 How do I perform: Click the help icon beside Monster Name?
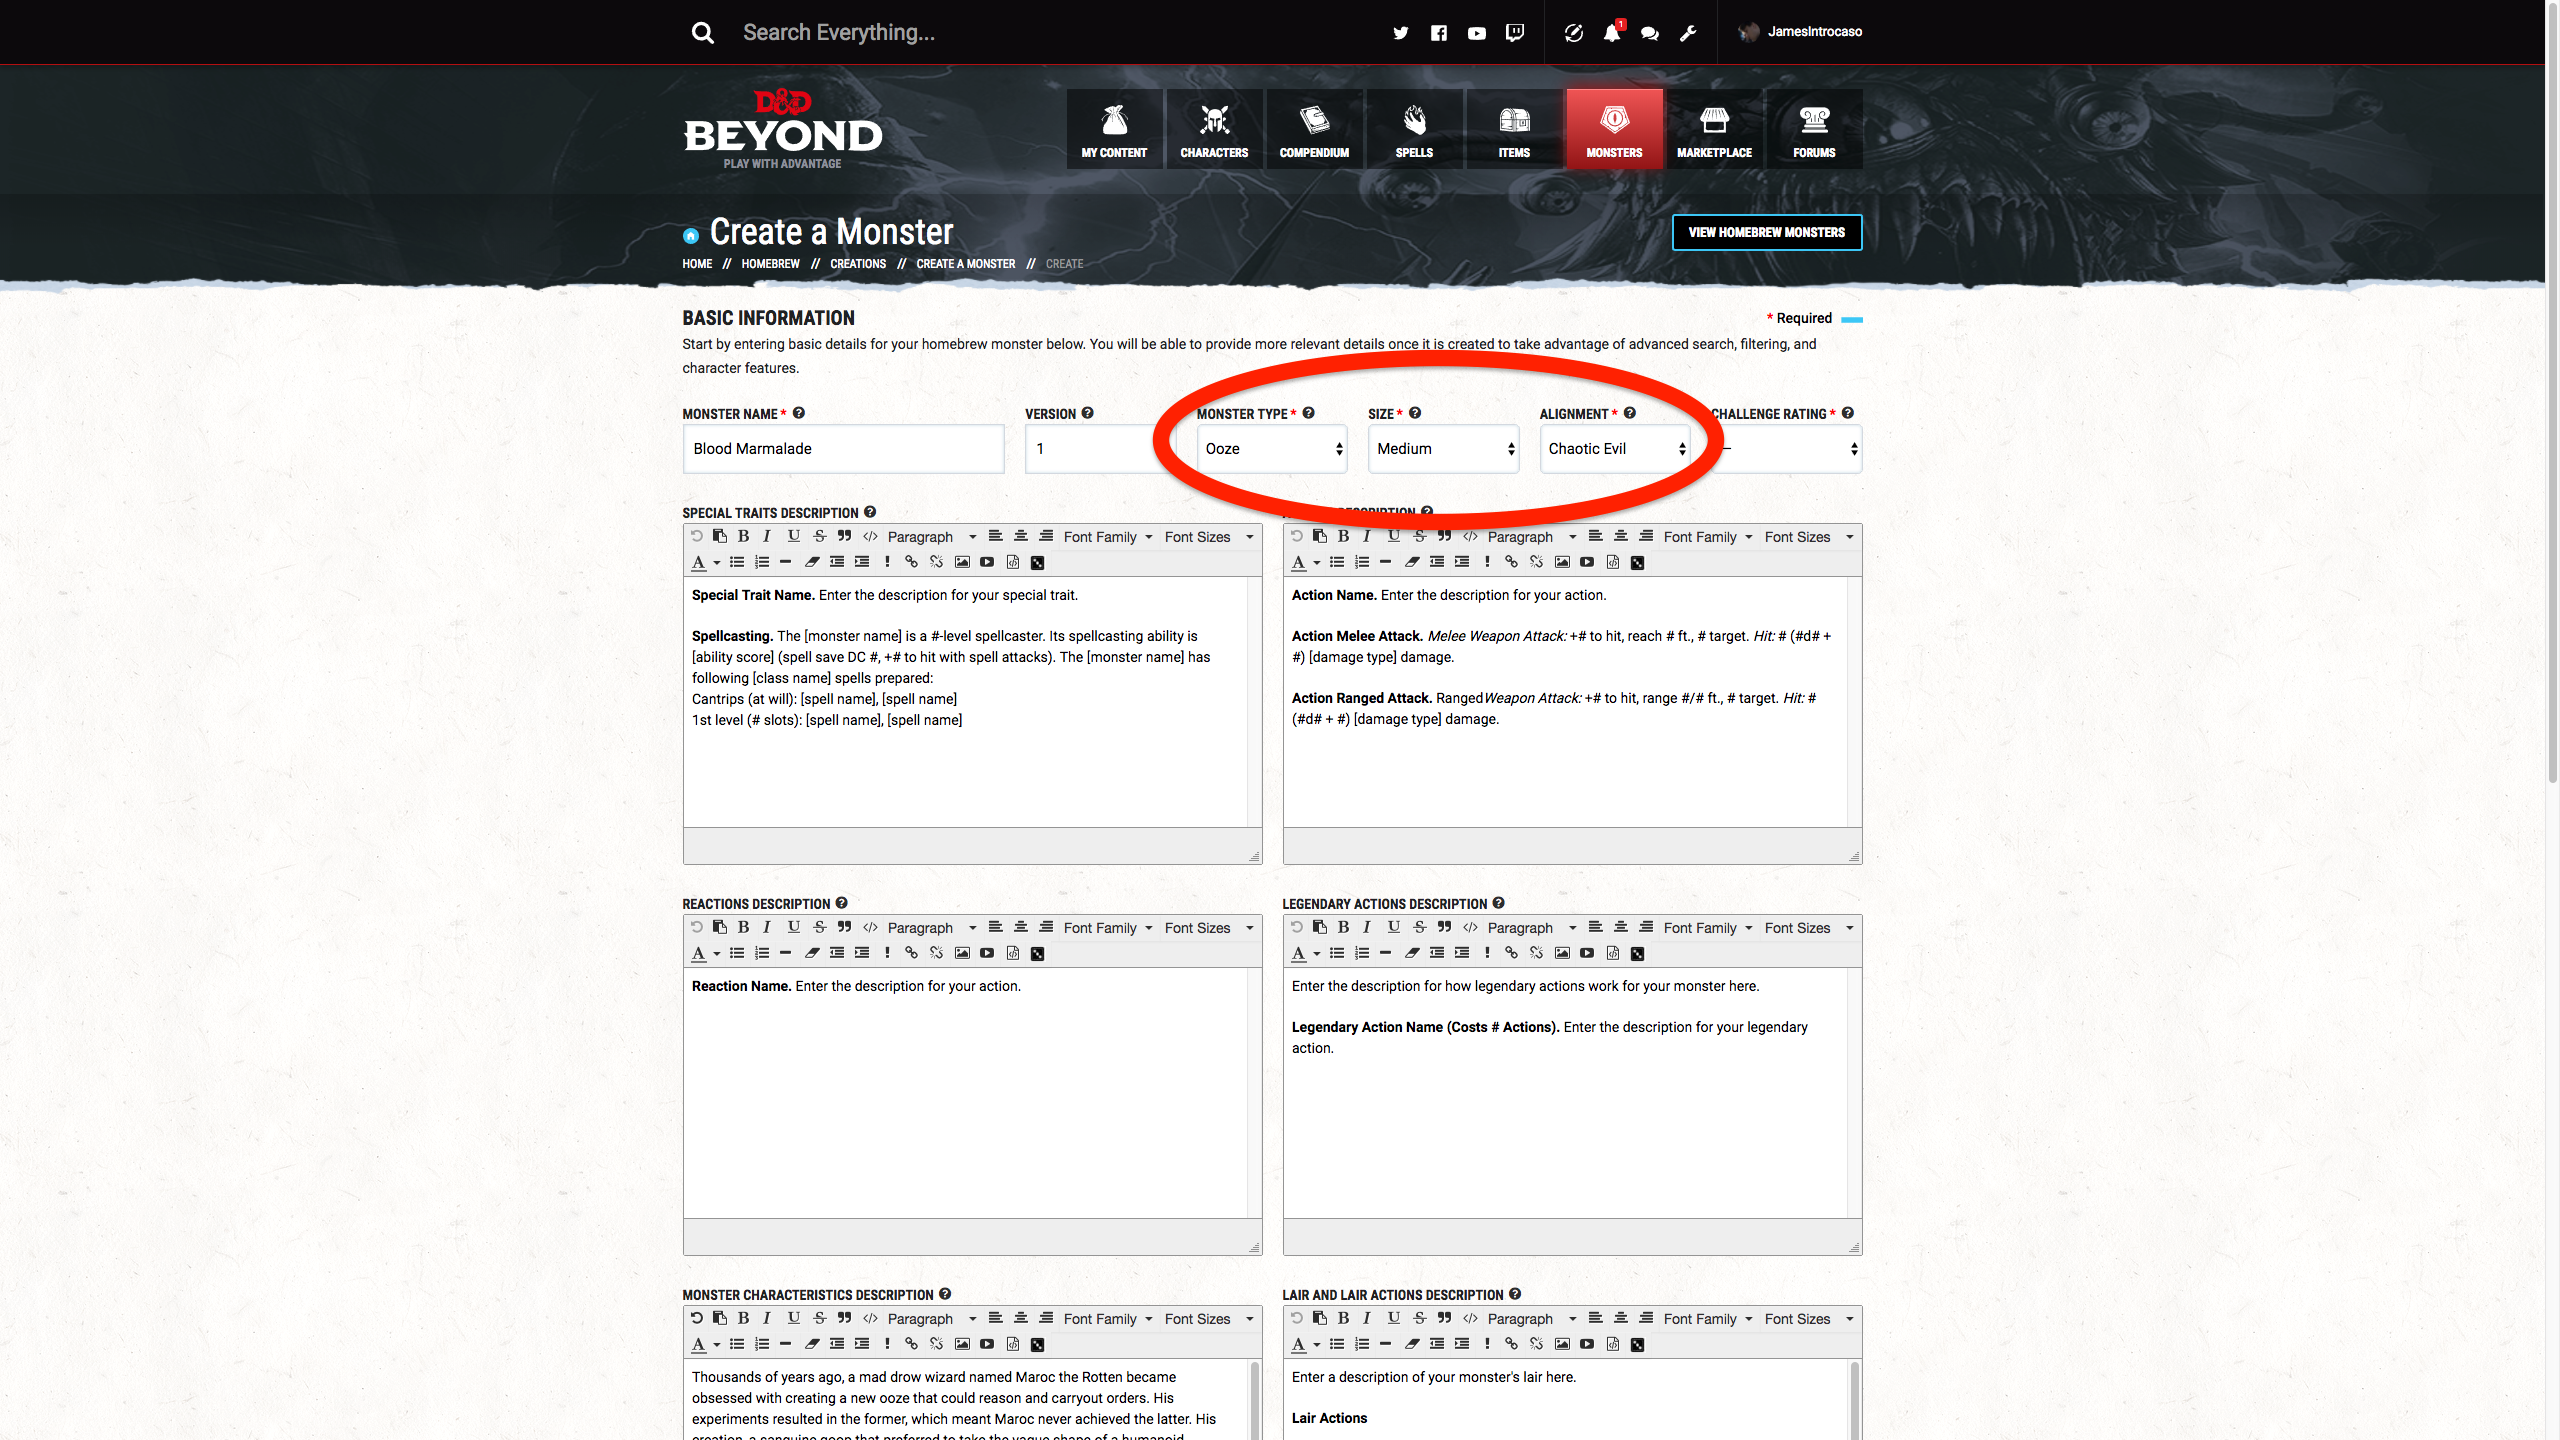[x=799, y=413]
